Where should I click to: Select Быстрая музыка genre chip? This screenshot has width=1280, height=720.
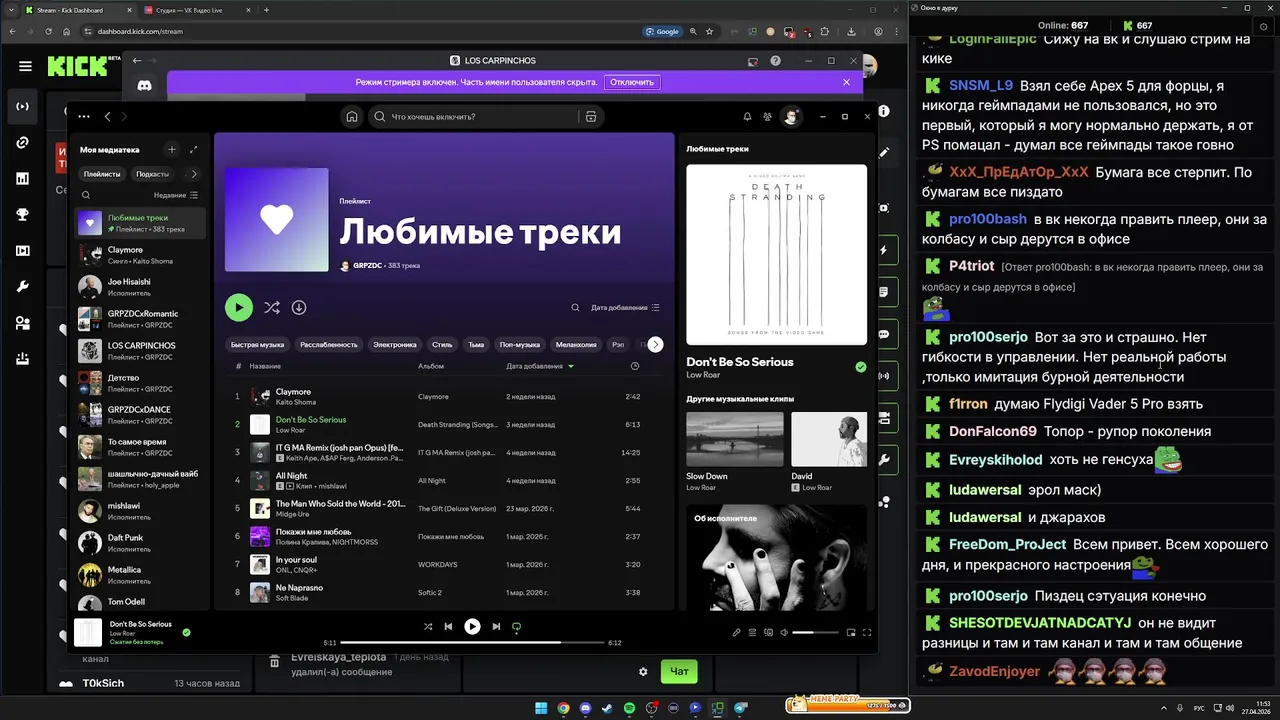[x=257, y=344]
